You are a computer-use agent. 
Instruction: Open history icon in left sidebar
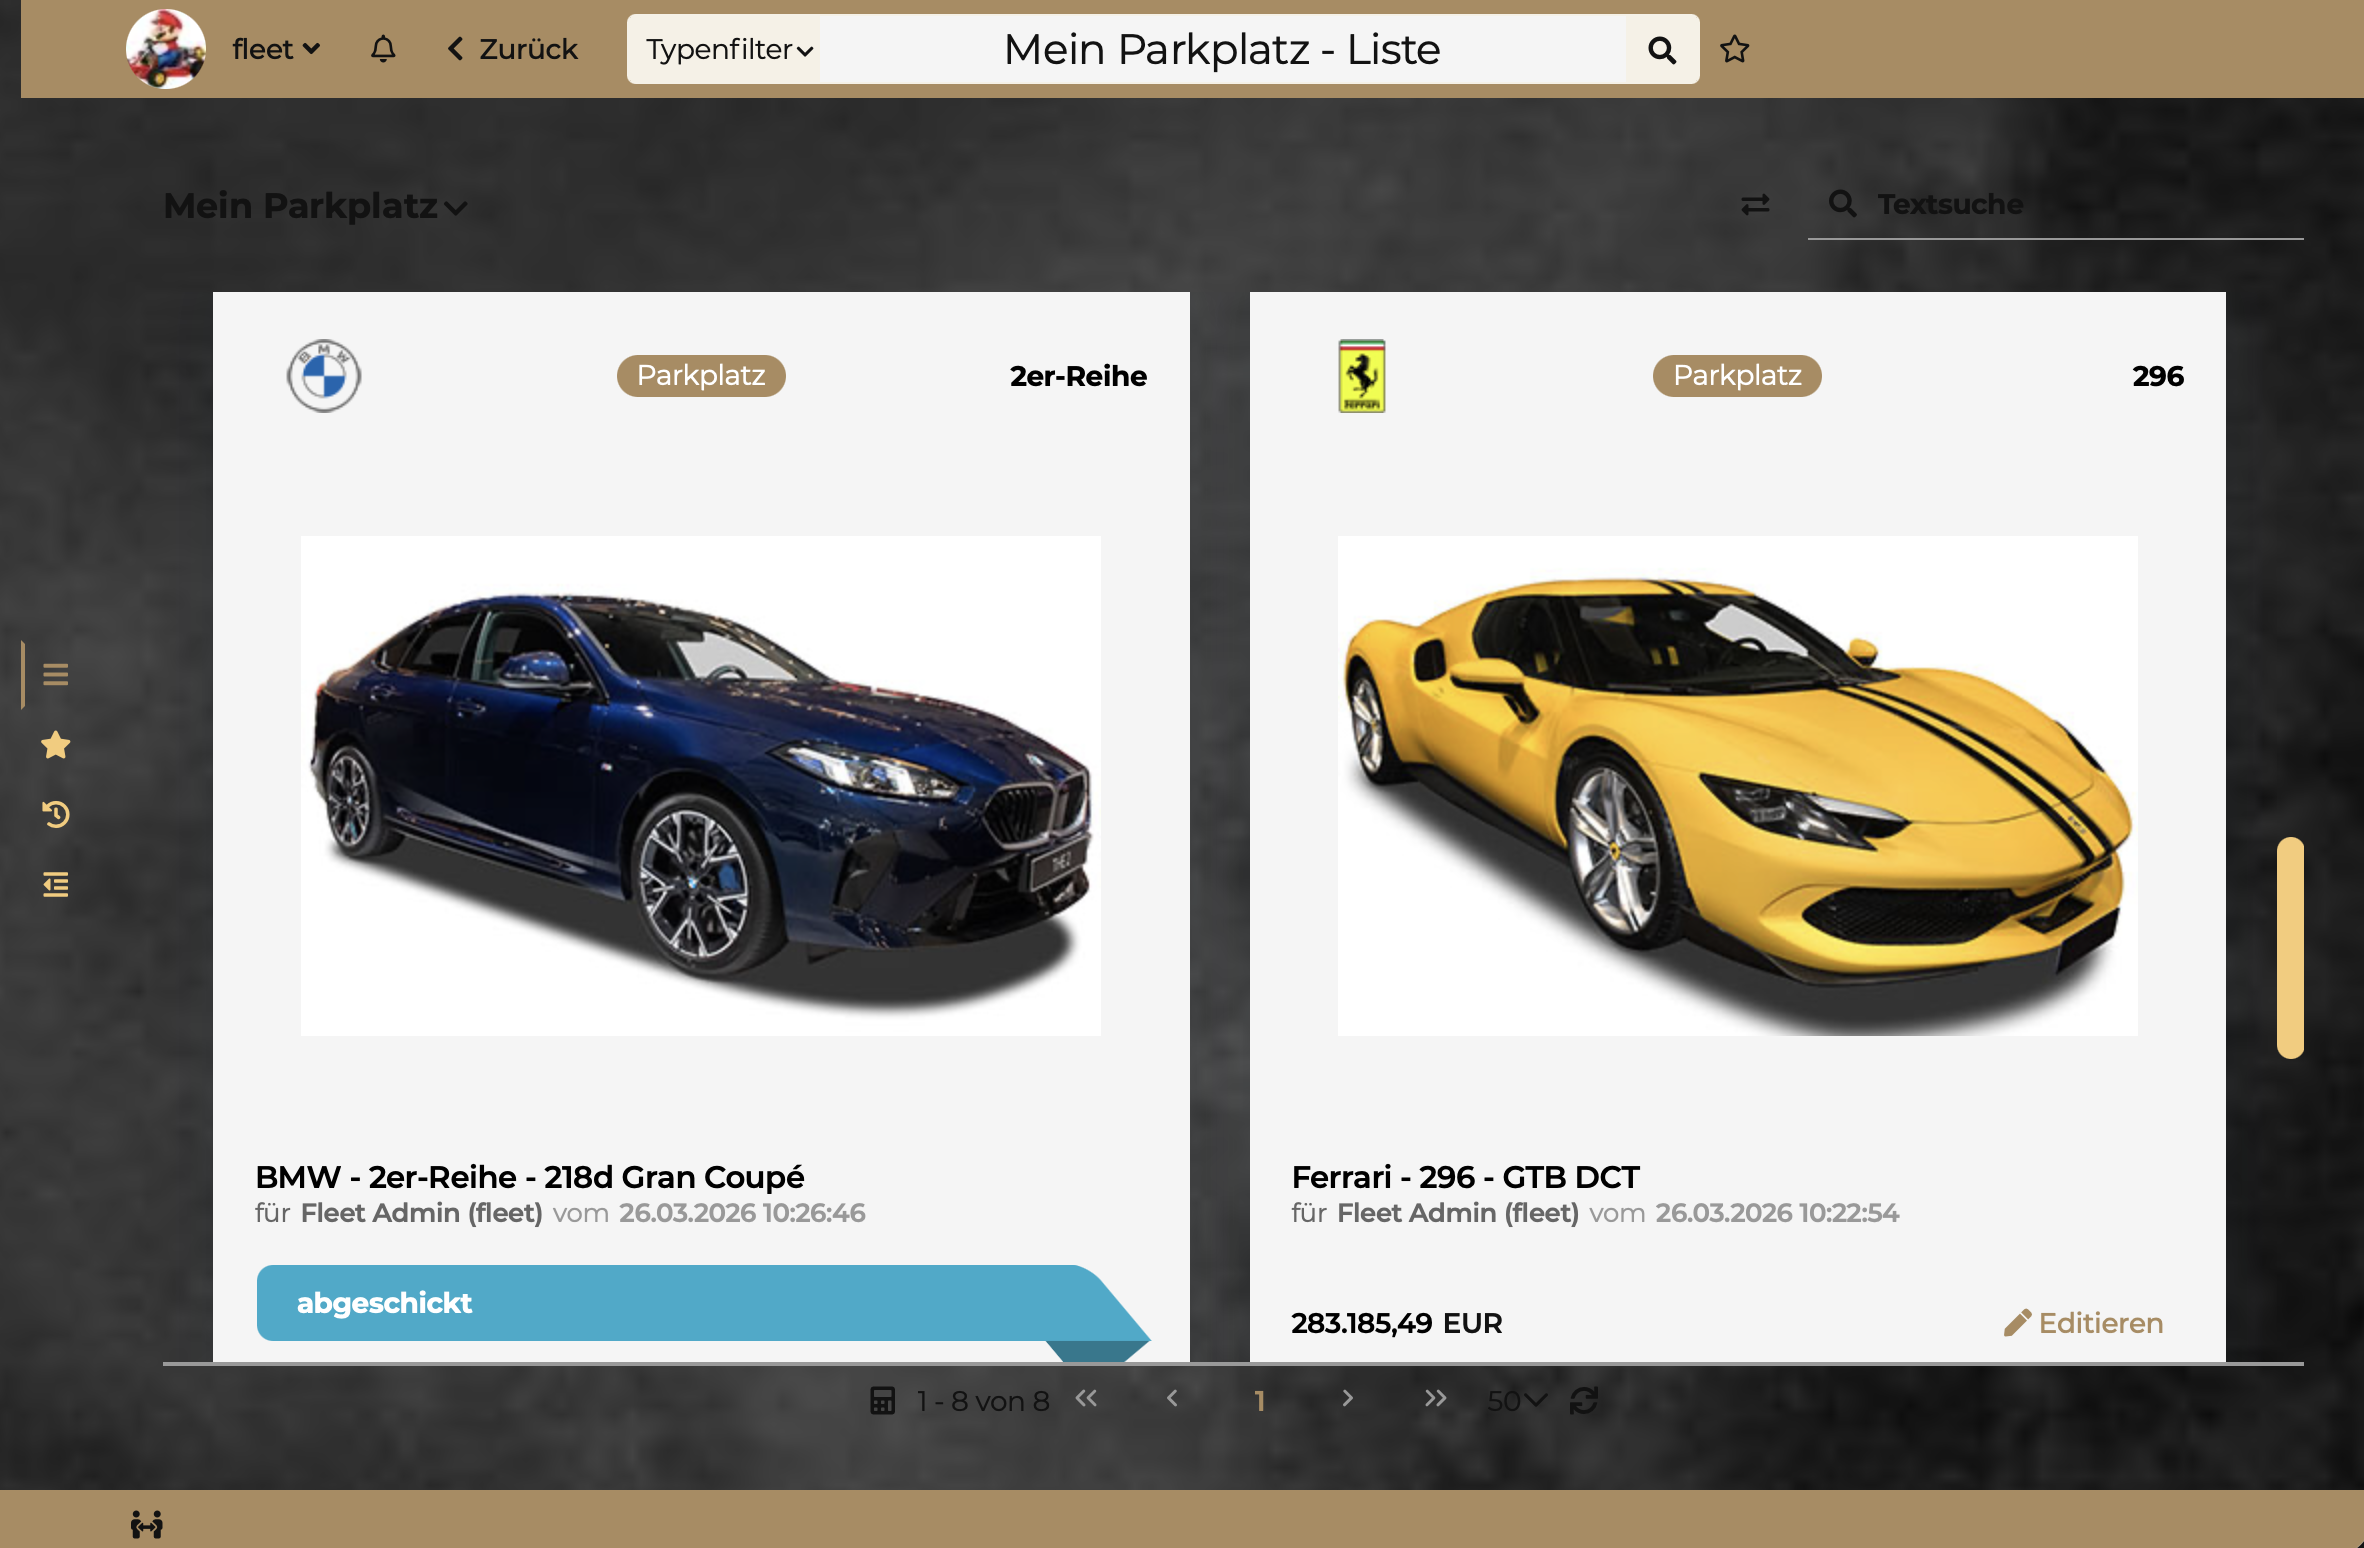click(x=56, y=815)
